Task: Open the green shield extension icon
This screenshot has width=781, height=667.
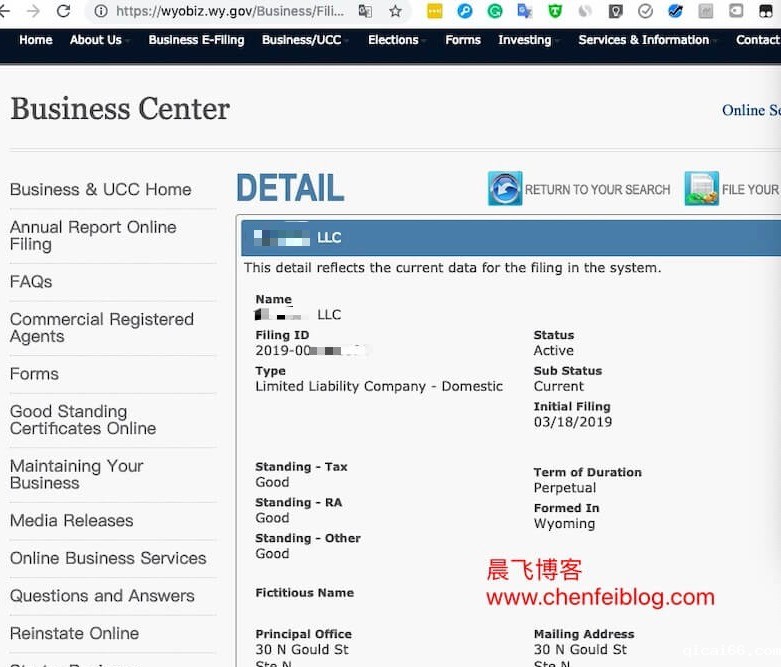Action: click(555, 12)
